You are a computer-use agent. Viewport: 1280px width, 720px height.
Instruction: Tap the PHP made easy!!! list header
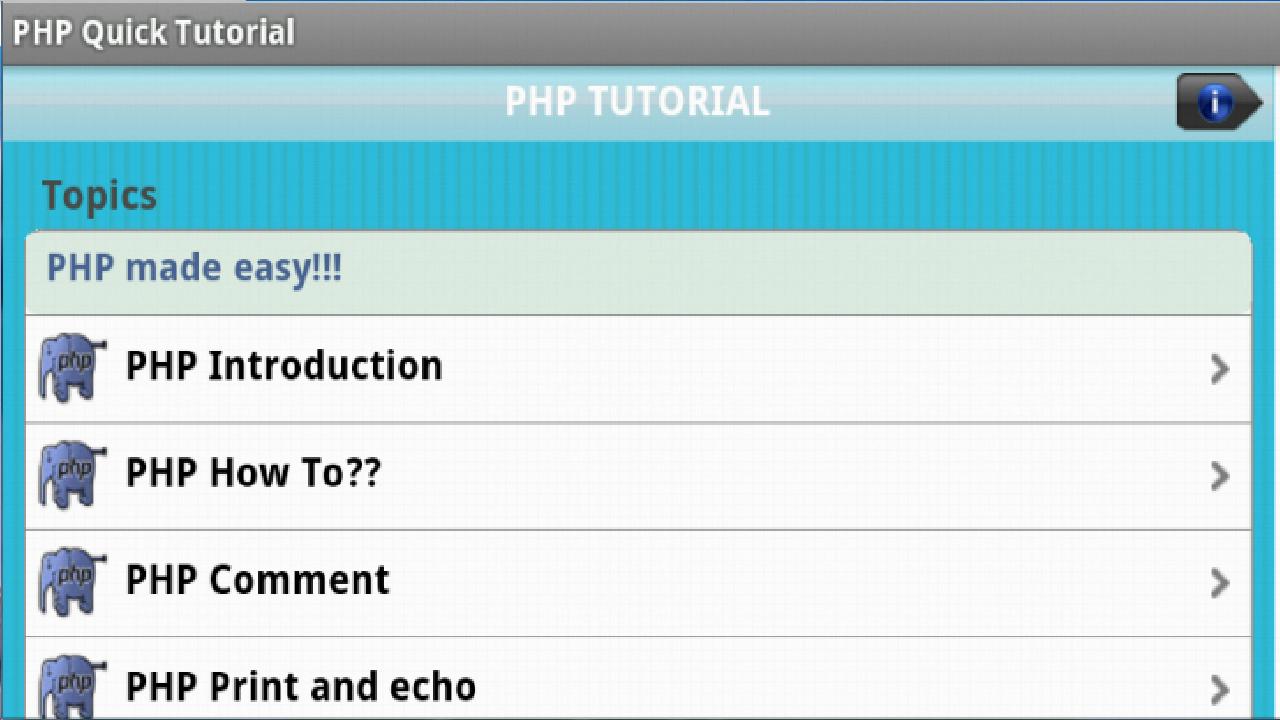[x=194, y=269]
